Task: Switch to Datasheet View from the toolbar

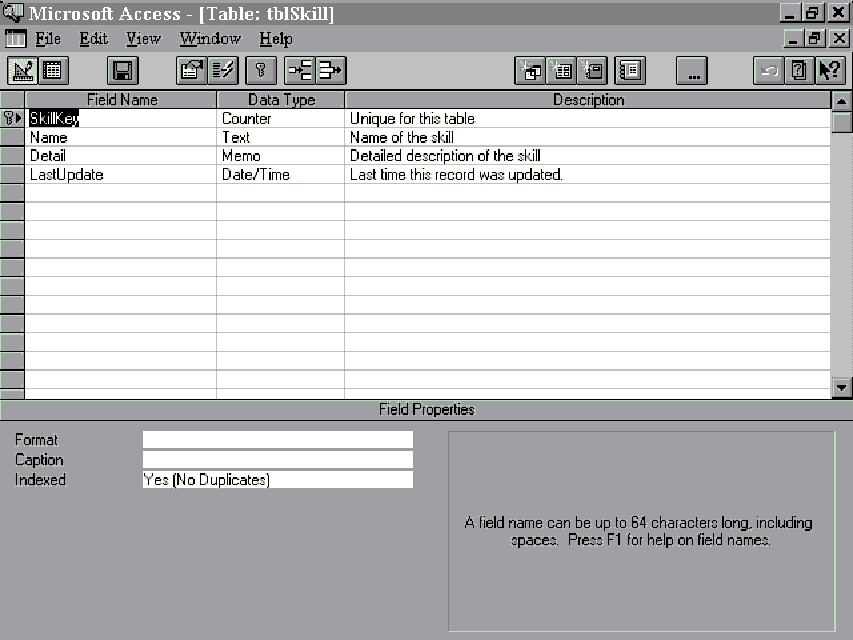Action: click(x=52, y=70)
